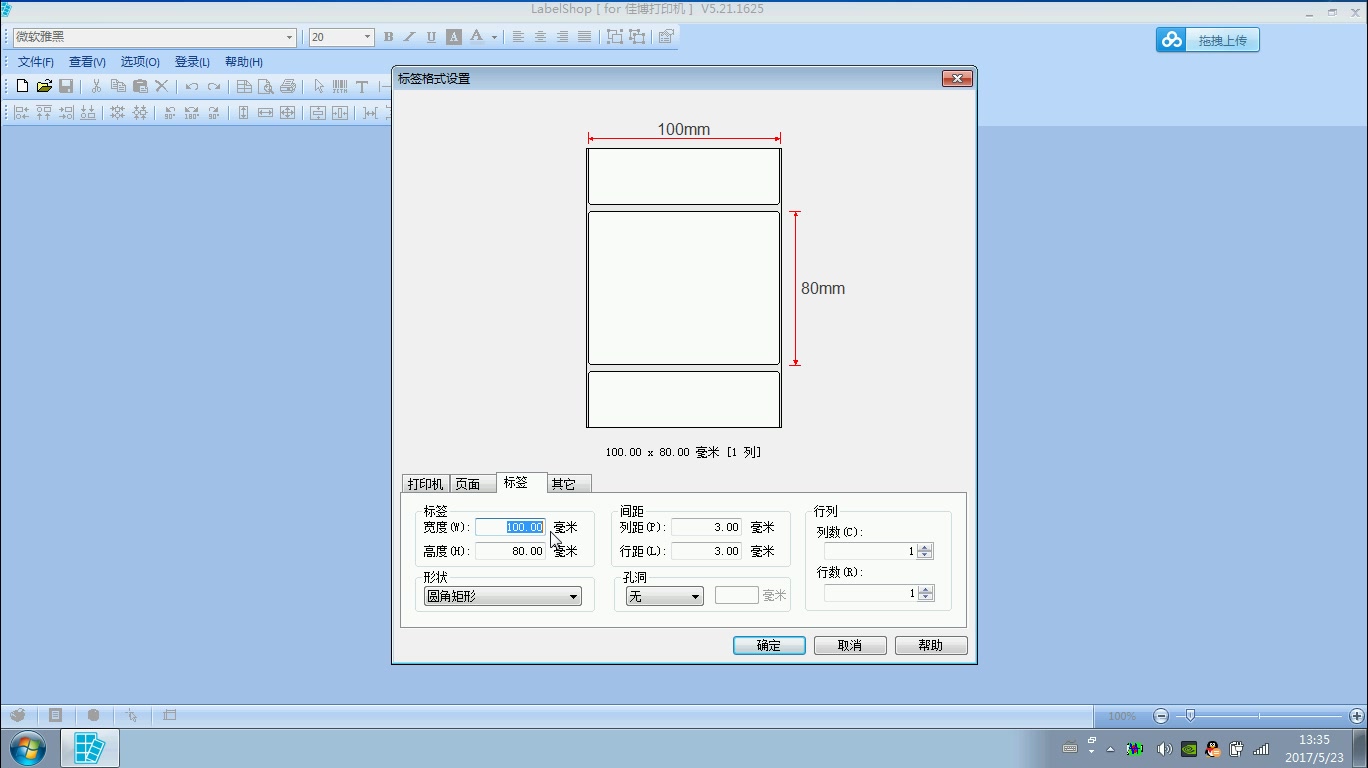
Task: Toggle Italic text formatting
Action: pyautogui.click(x=410, y=37)
